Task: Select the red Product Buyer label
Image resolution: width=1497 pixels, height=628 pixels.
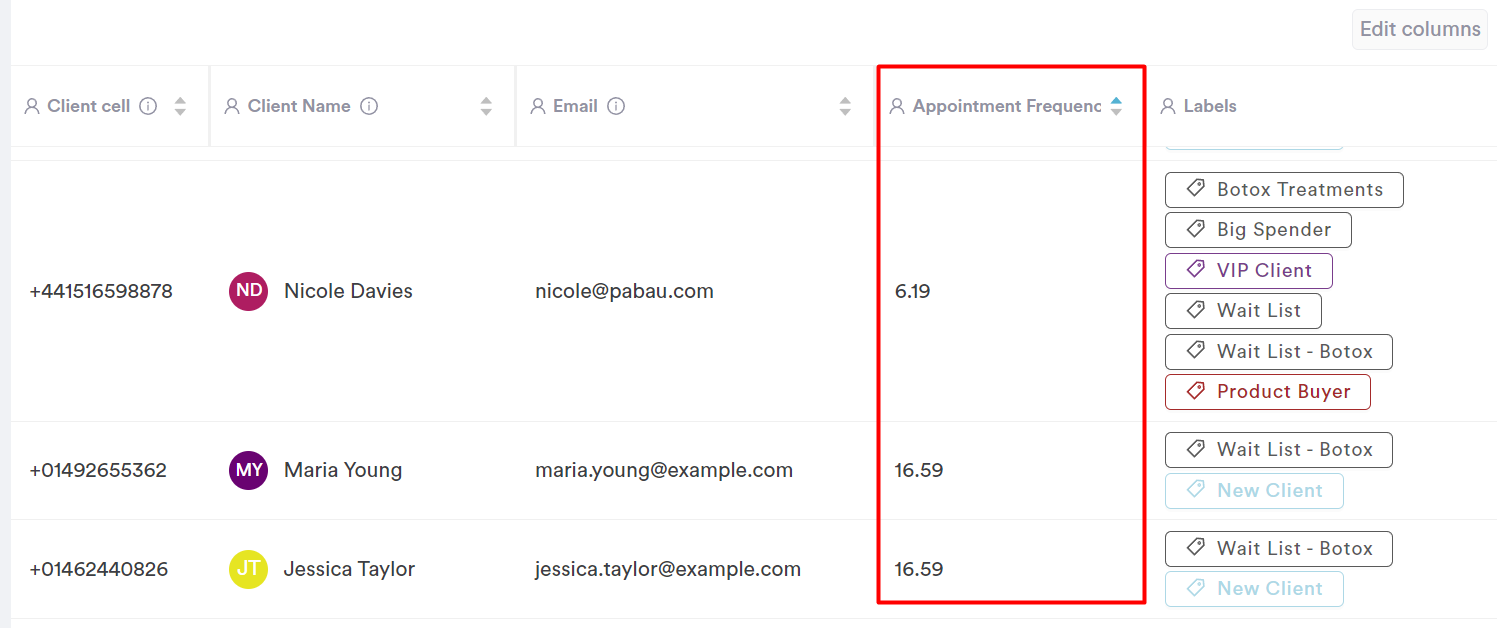Action: (x=1267, y=392)
